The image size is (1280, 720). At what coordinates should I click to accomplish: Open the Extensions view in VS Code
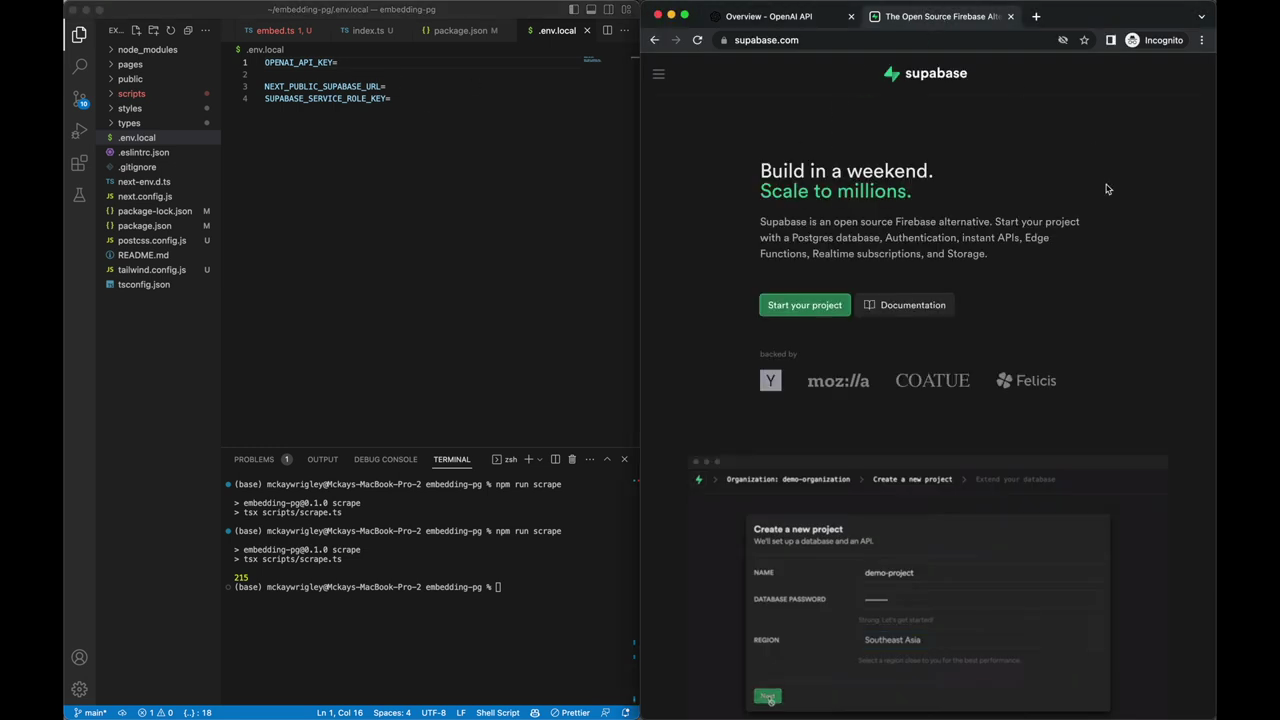pos(79,163)
